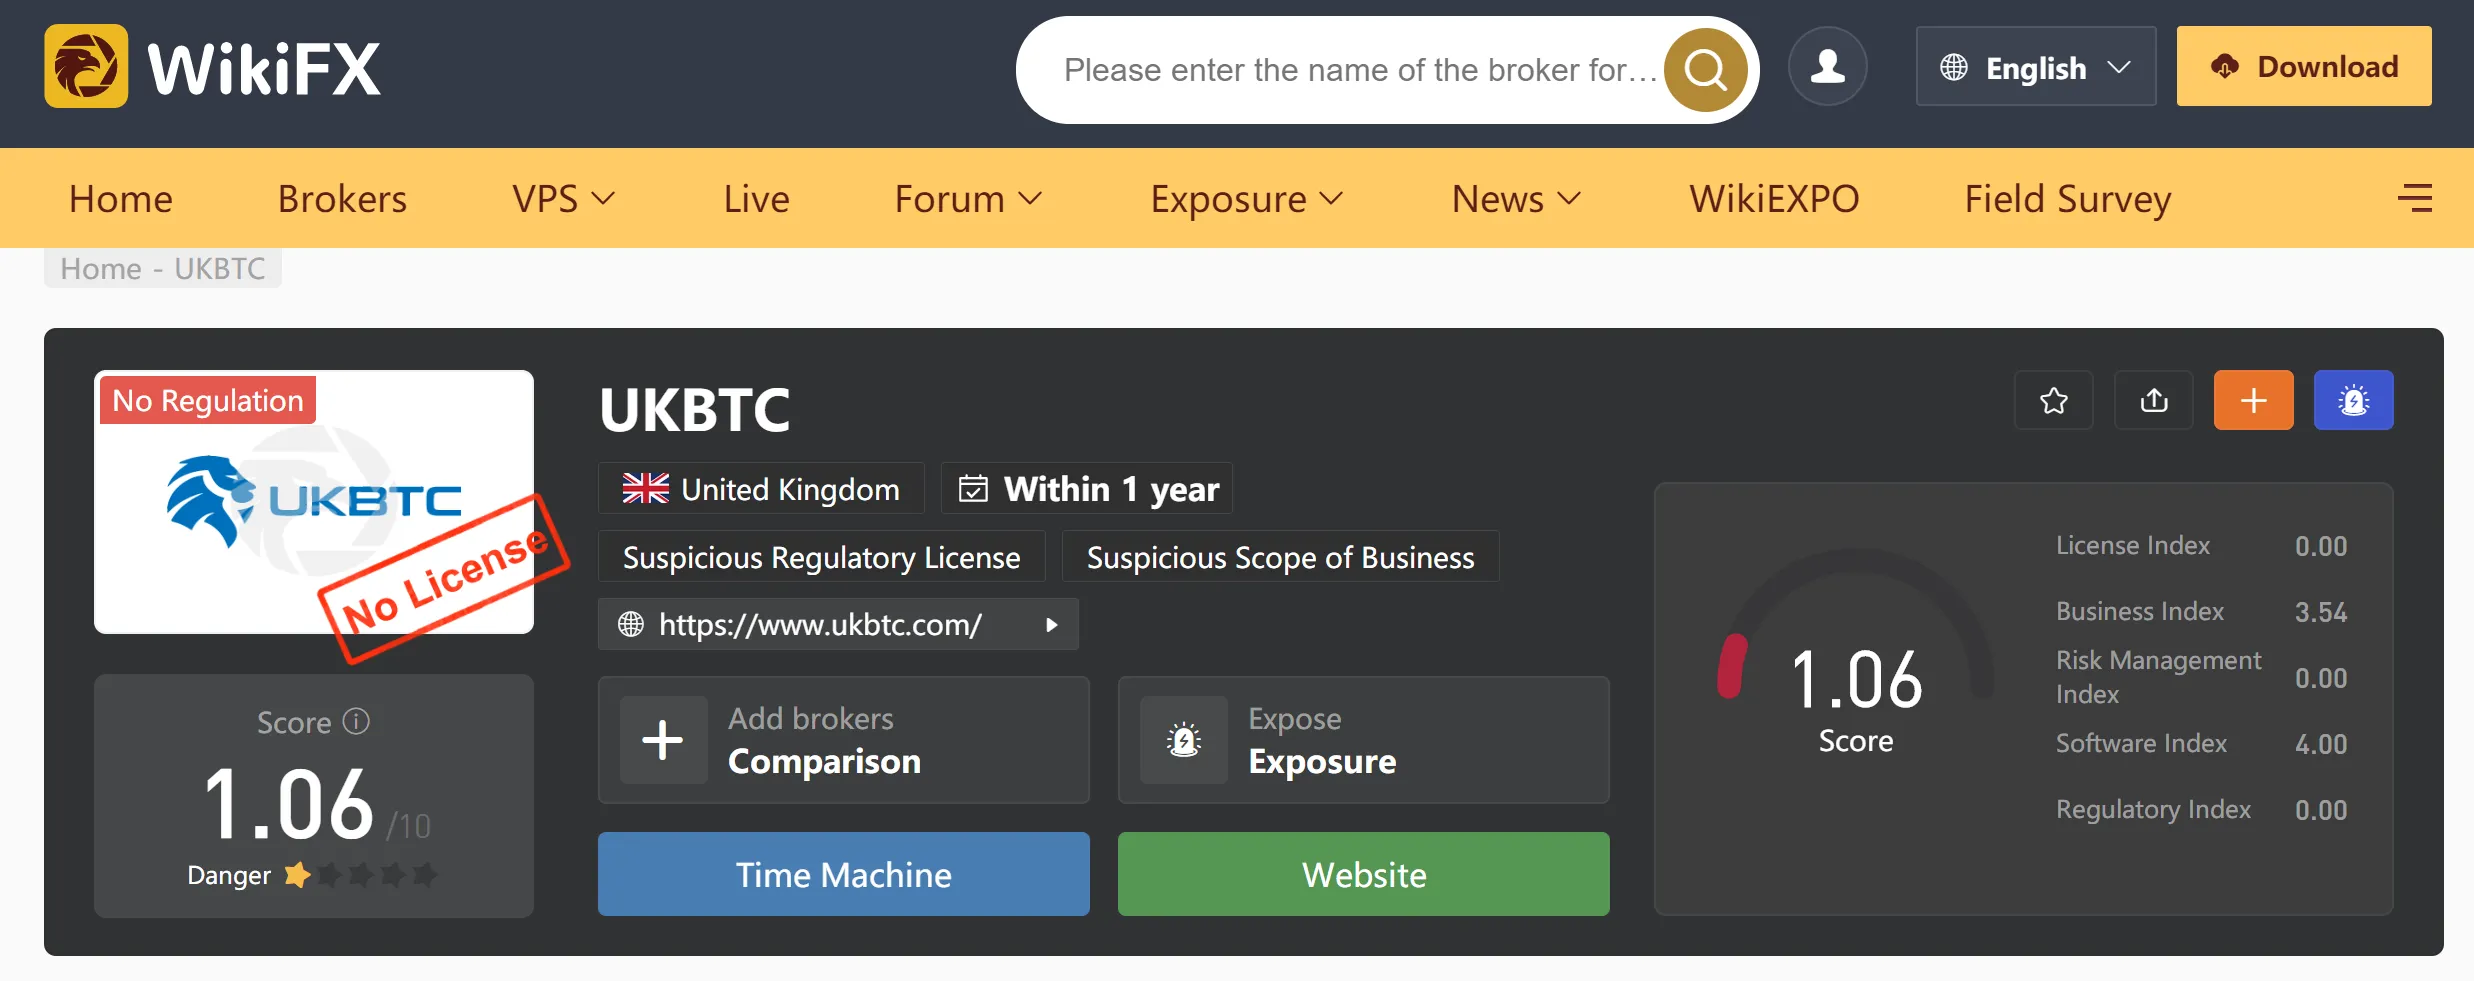Viewport: 2474px width, 981px height.
Task: Open the English language dropdown
Action: point(2036,66)
